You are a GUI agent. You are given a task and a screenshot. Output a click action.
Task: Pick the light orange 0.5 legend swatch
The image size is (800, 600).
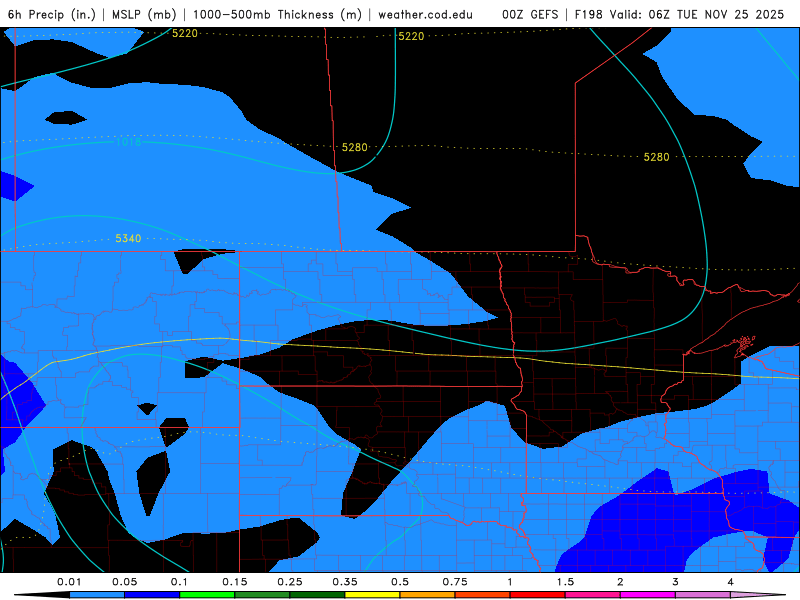(x=428, y=595)
